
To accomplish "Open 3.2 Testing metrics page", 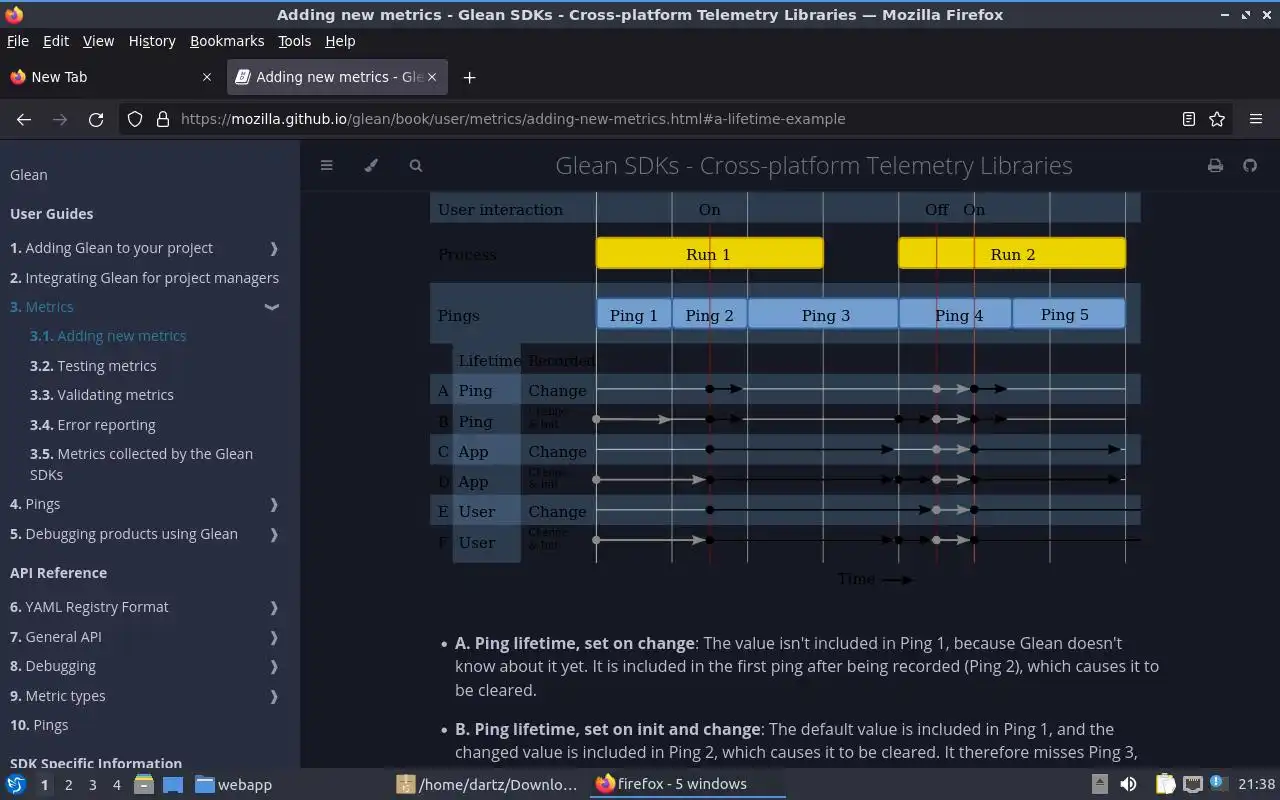I will [93, 366].
